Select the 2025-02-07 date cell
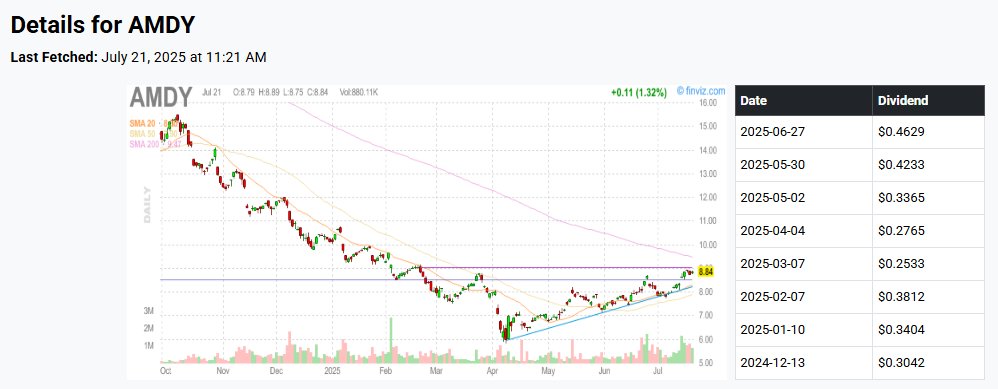The height and width of the screenshot is (389, 998). point(803,297)
